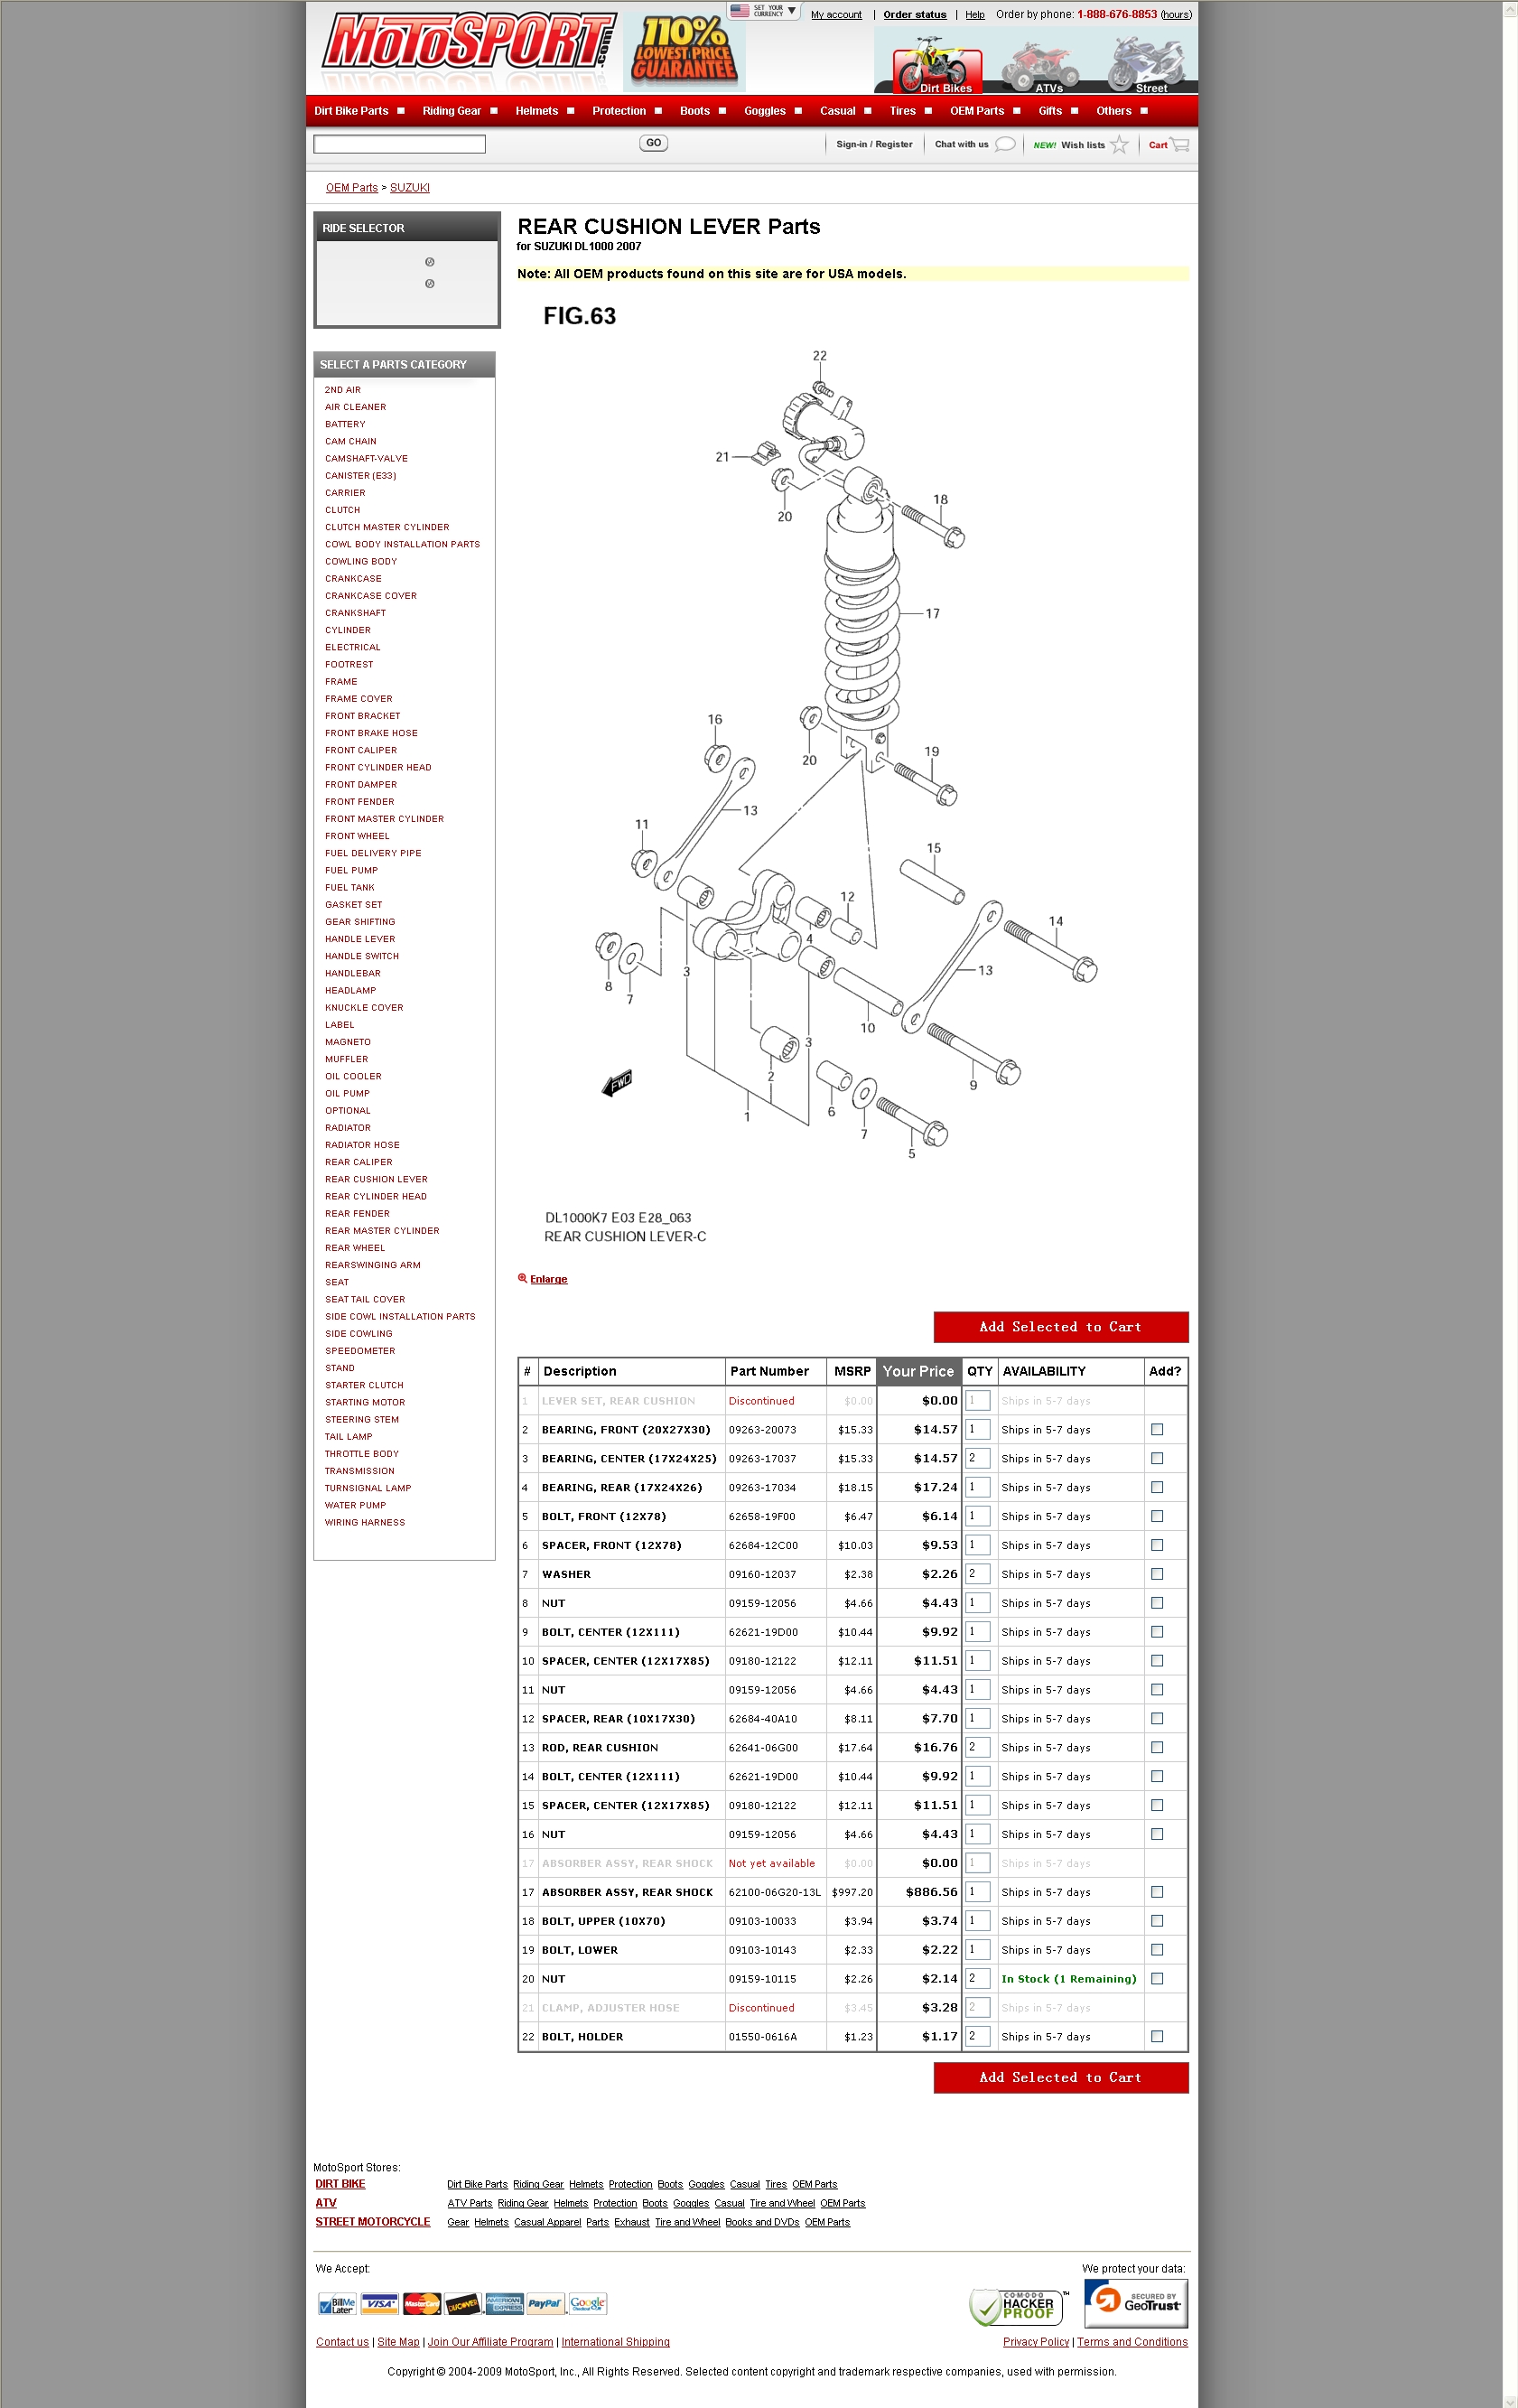
Task: Open Sign-in / Register link
Action: click(x=874, y=145)
